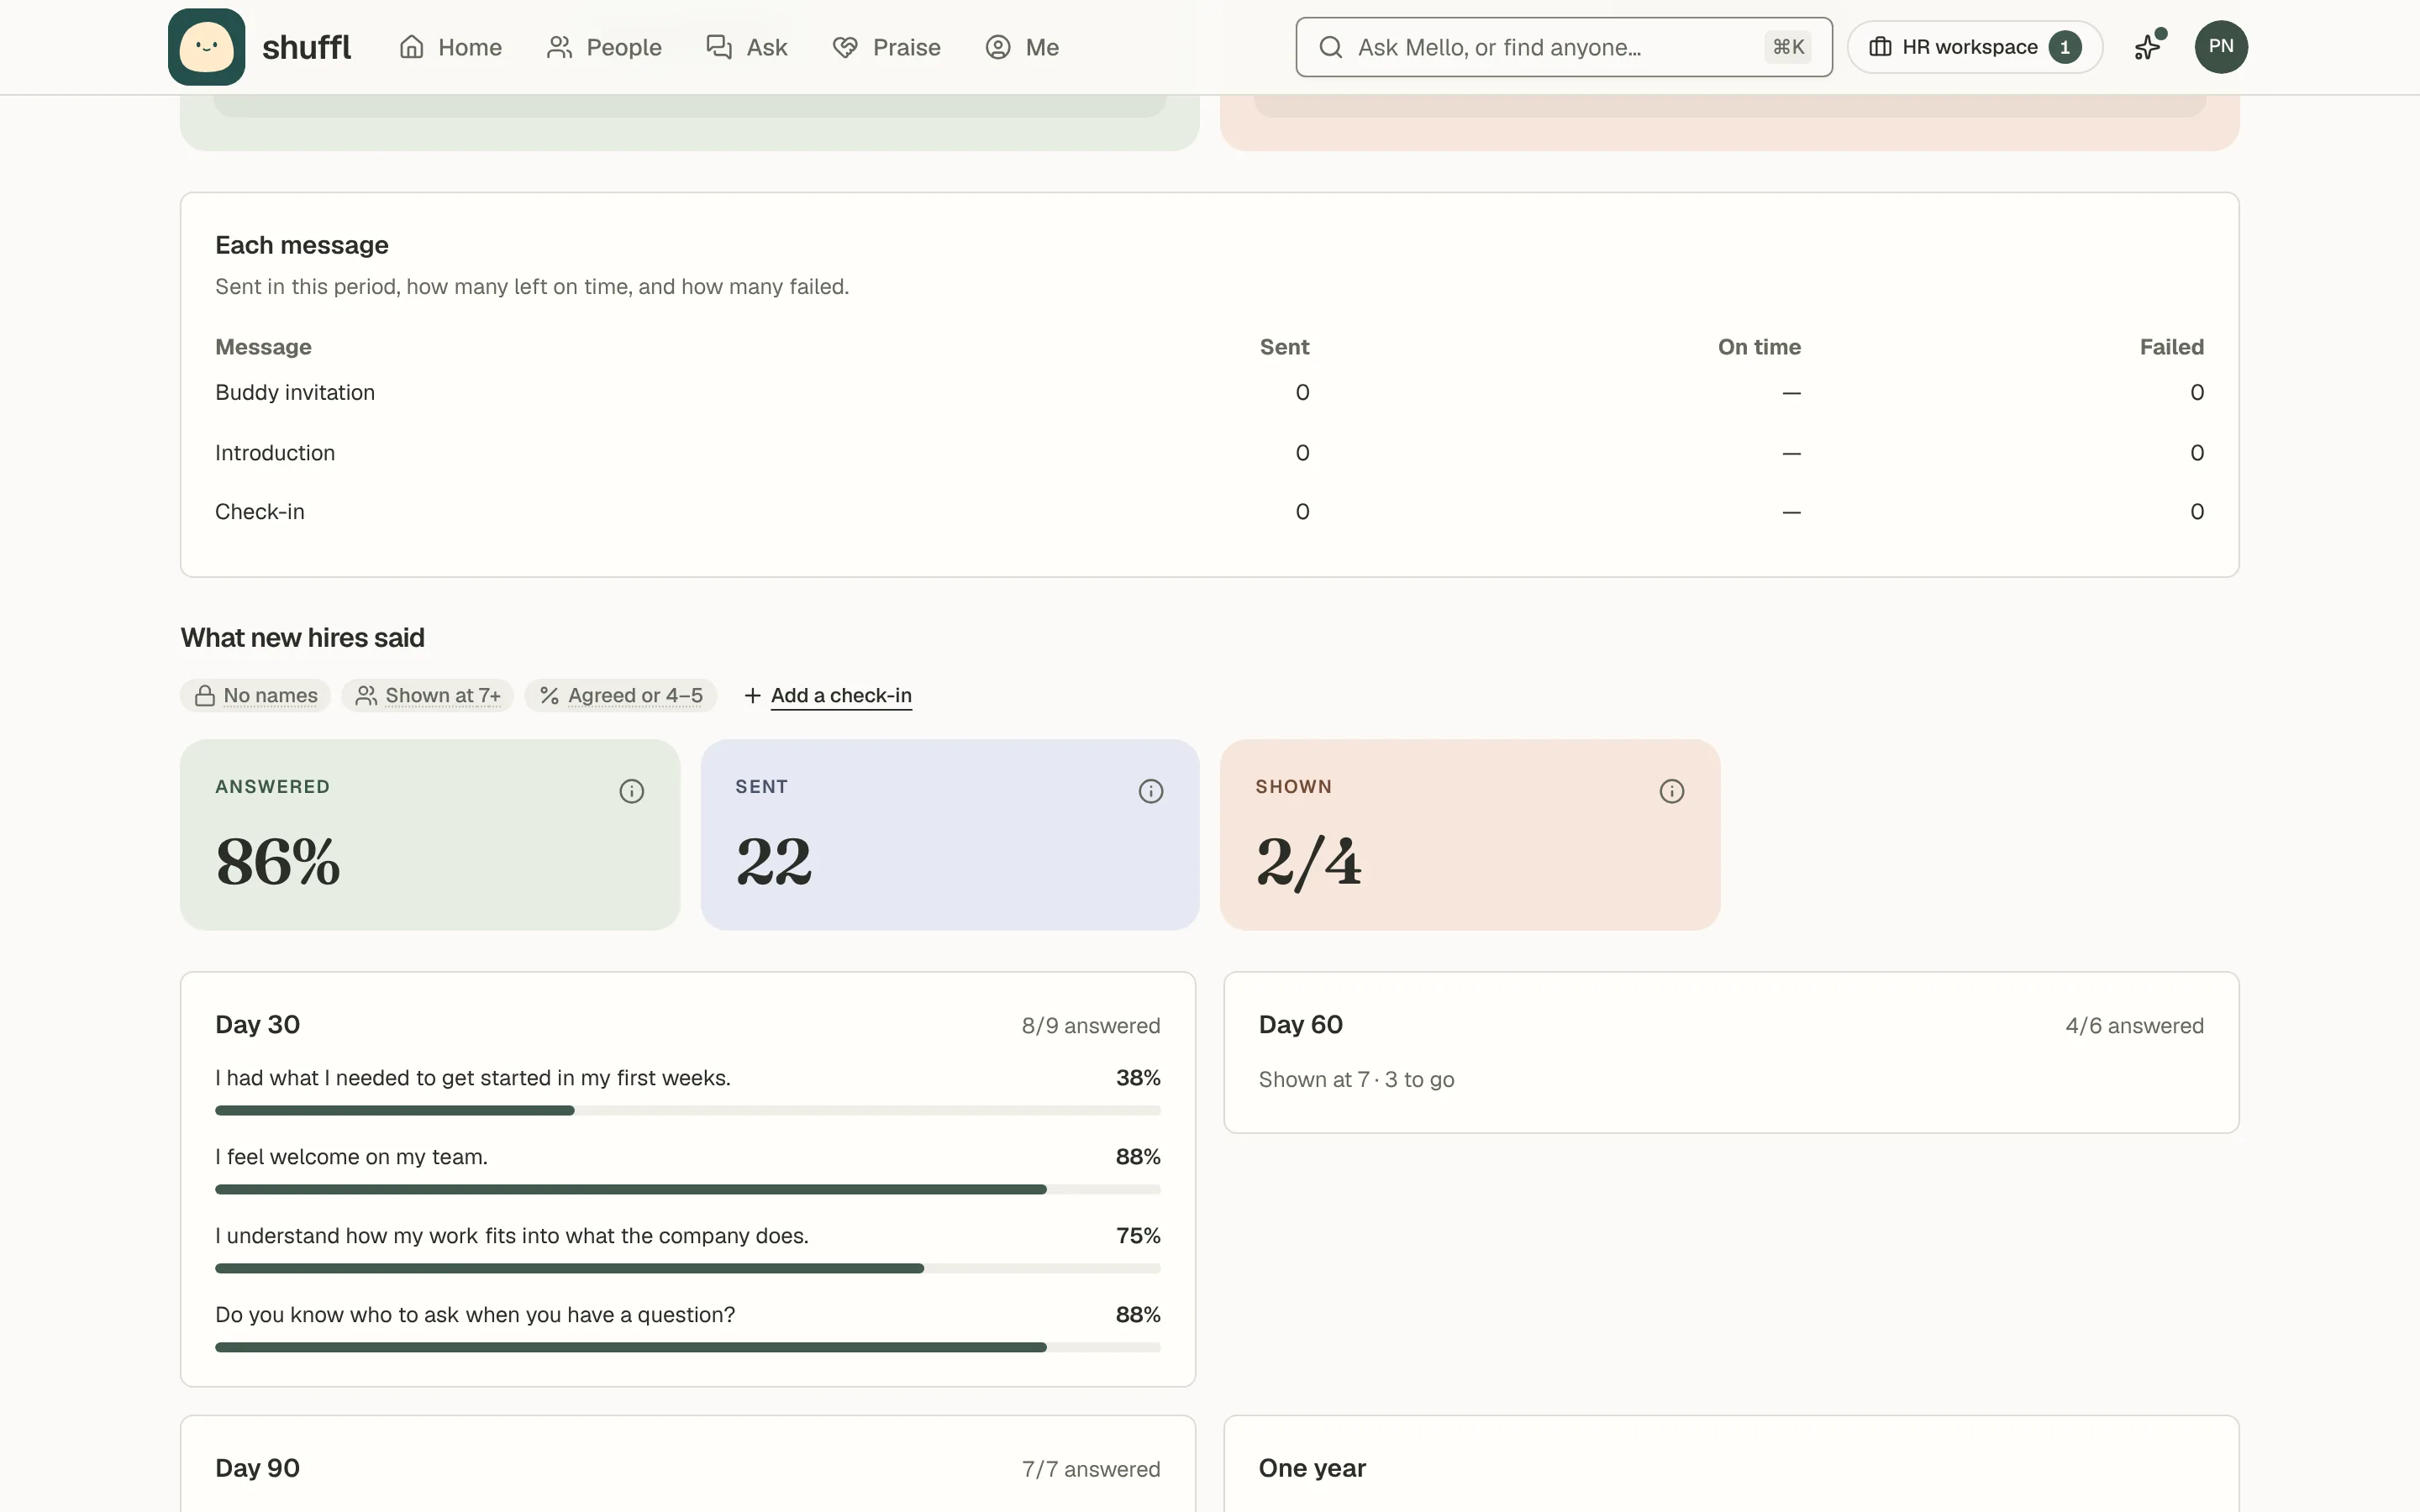Click the One year card heading
This screenshot has width=2420, height=1512.
(1312, 1468)
